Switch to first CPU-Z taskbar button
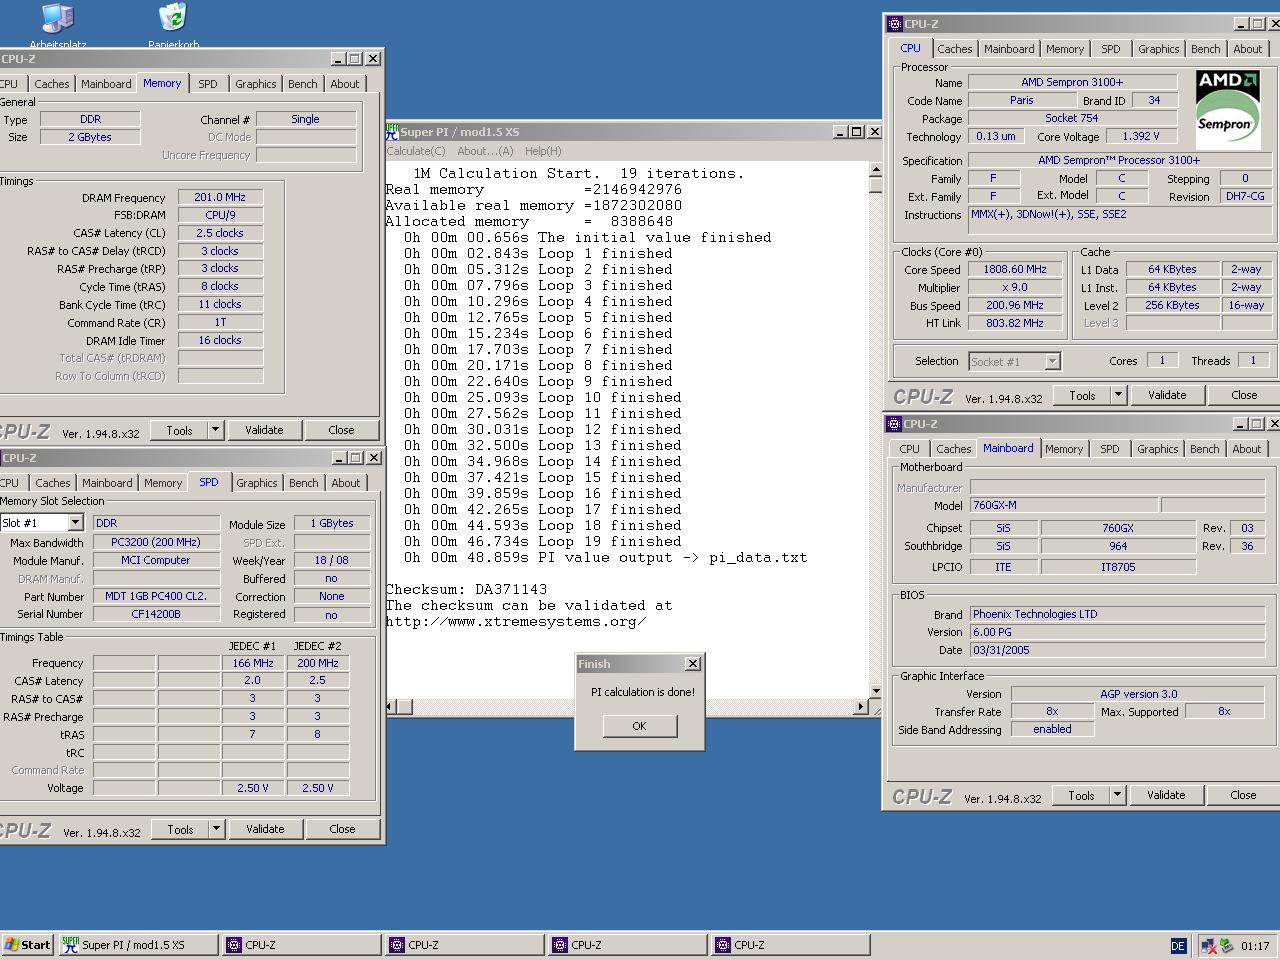 pyautogui.click(x=300, y=945)
